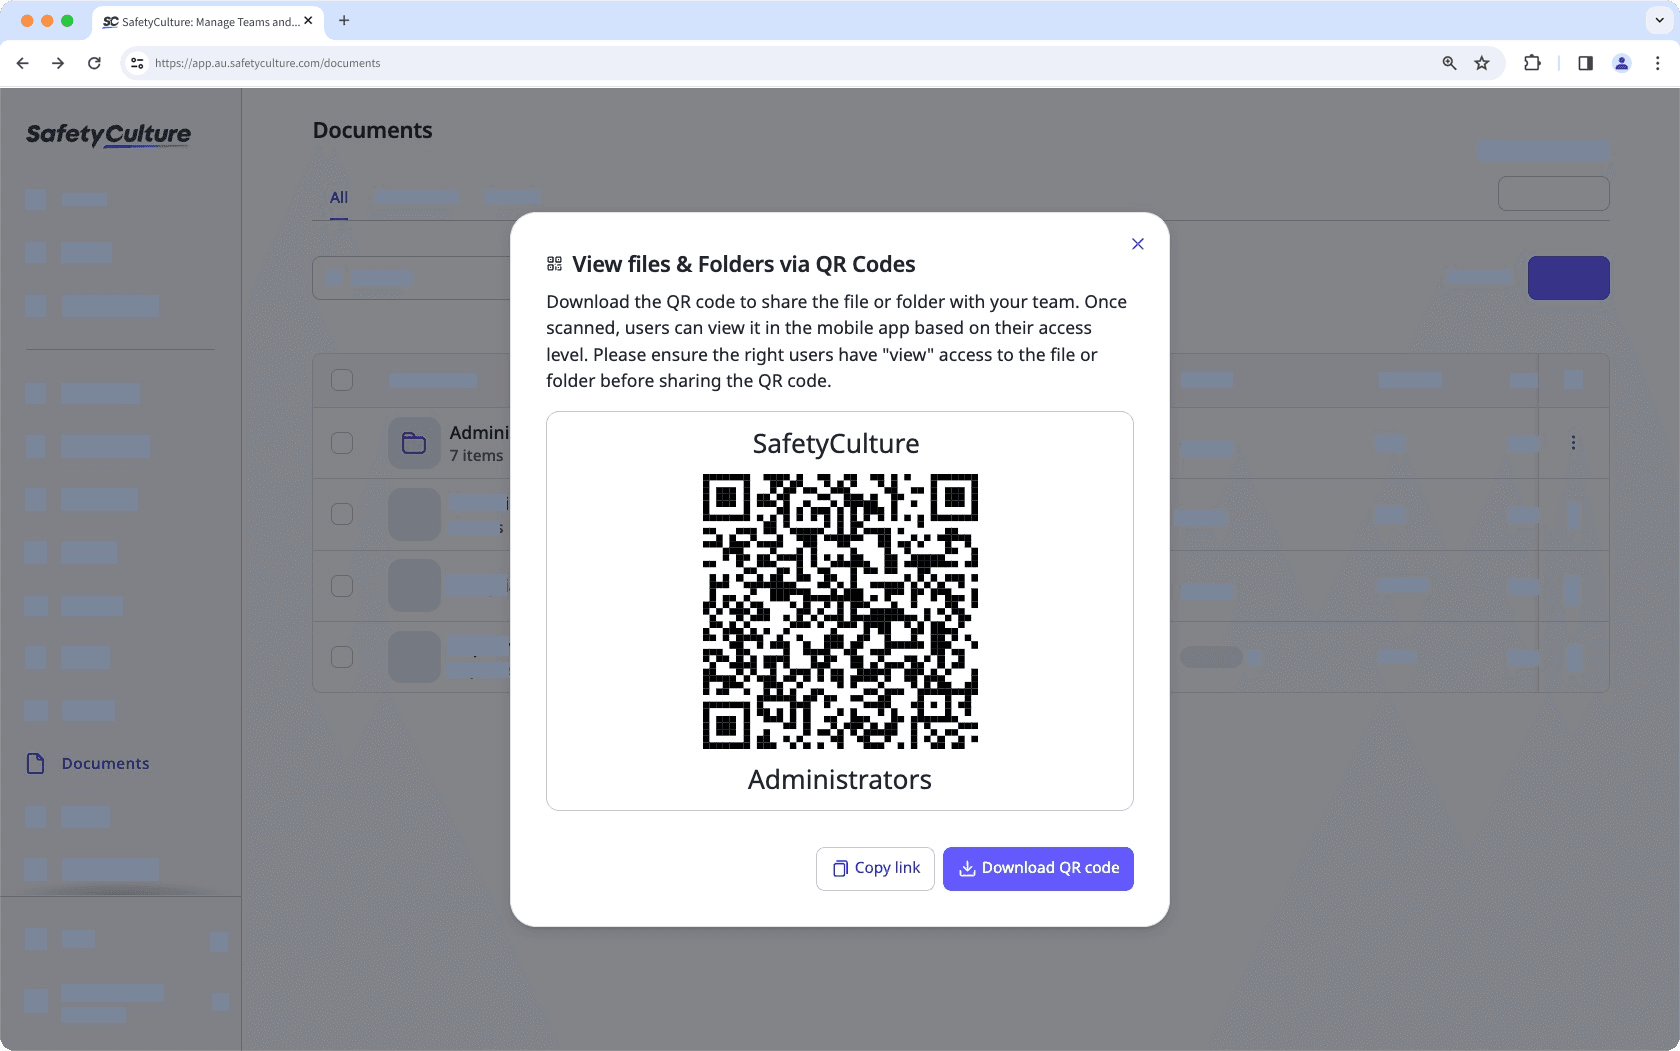Click the QR code icon beside the dialog title

[x=553, y=263]
